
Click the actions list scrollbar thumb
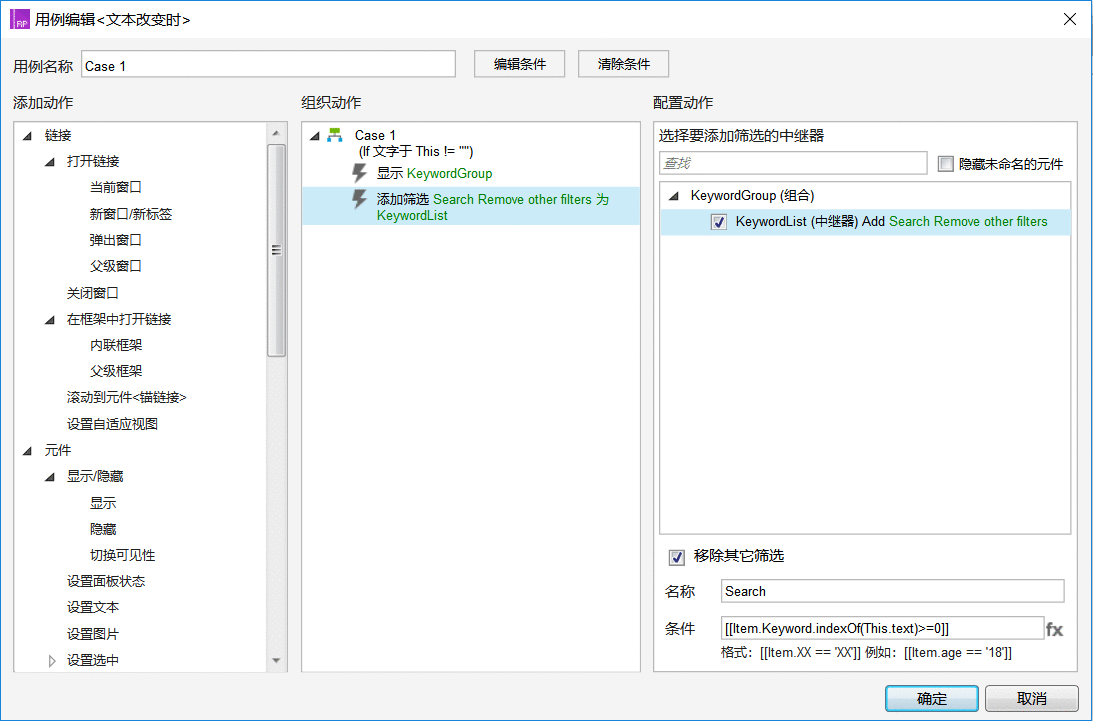pos(276,250)
